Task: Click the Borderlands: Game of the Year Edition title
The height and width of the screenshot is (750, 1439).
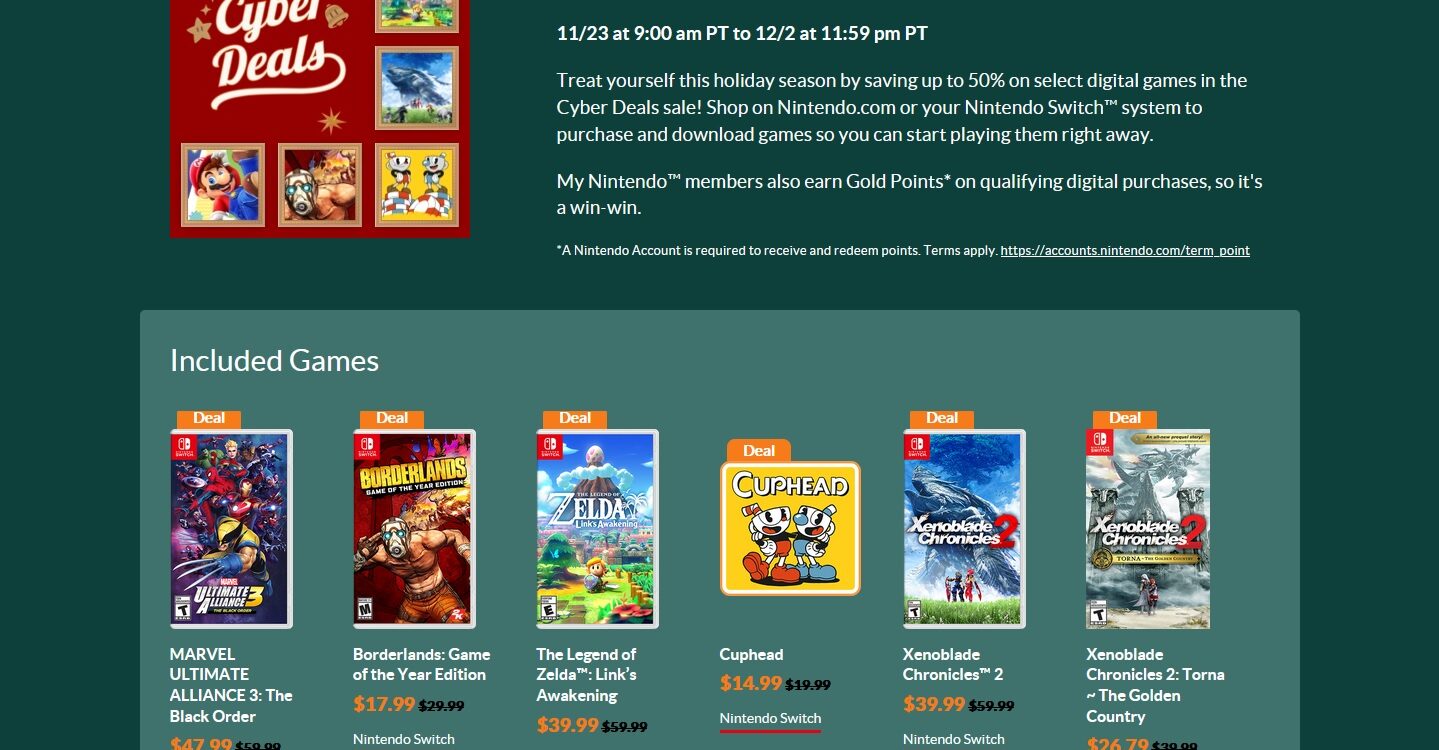Action: (421, 664)
